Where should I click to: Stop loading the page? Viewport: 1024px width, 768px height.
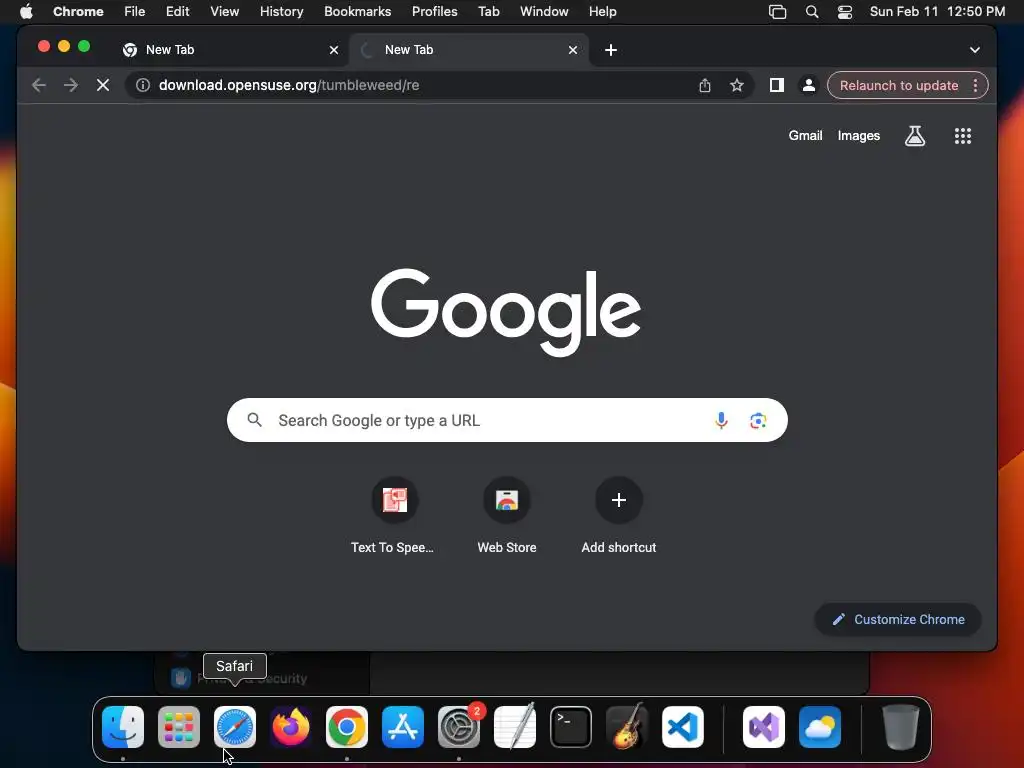(x=103, y=85)
